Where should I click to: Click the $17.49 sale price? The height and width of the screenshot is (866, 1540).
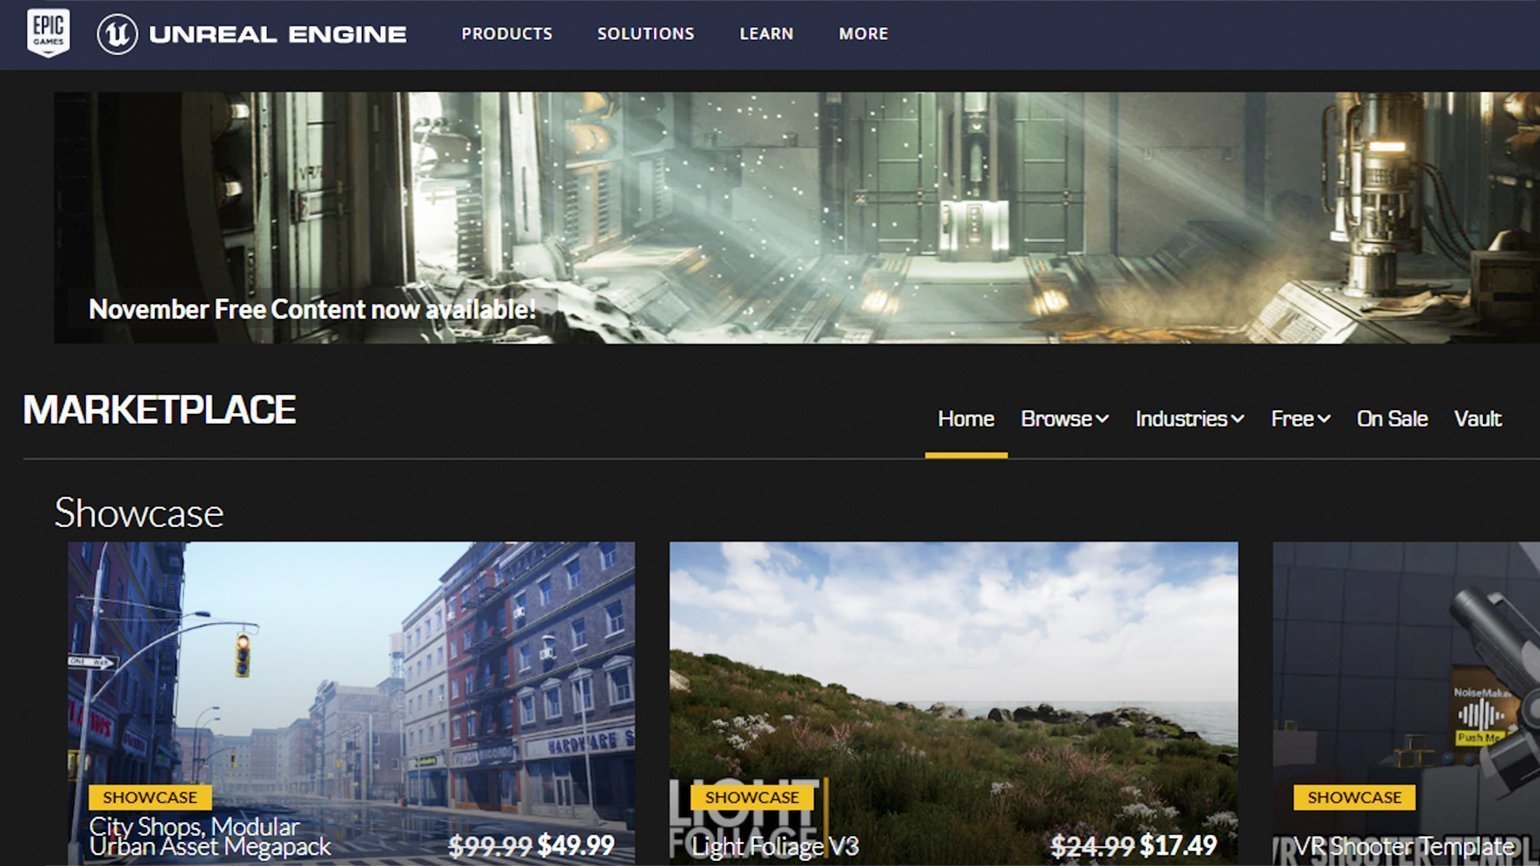pyautogui.click(x=1178, y=846)
